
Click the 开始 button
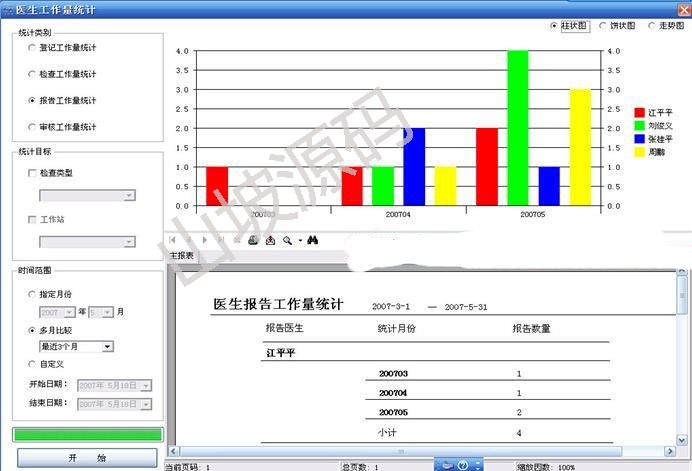pos(87,458)
